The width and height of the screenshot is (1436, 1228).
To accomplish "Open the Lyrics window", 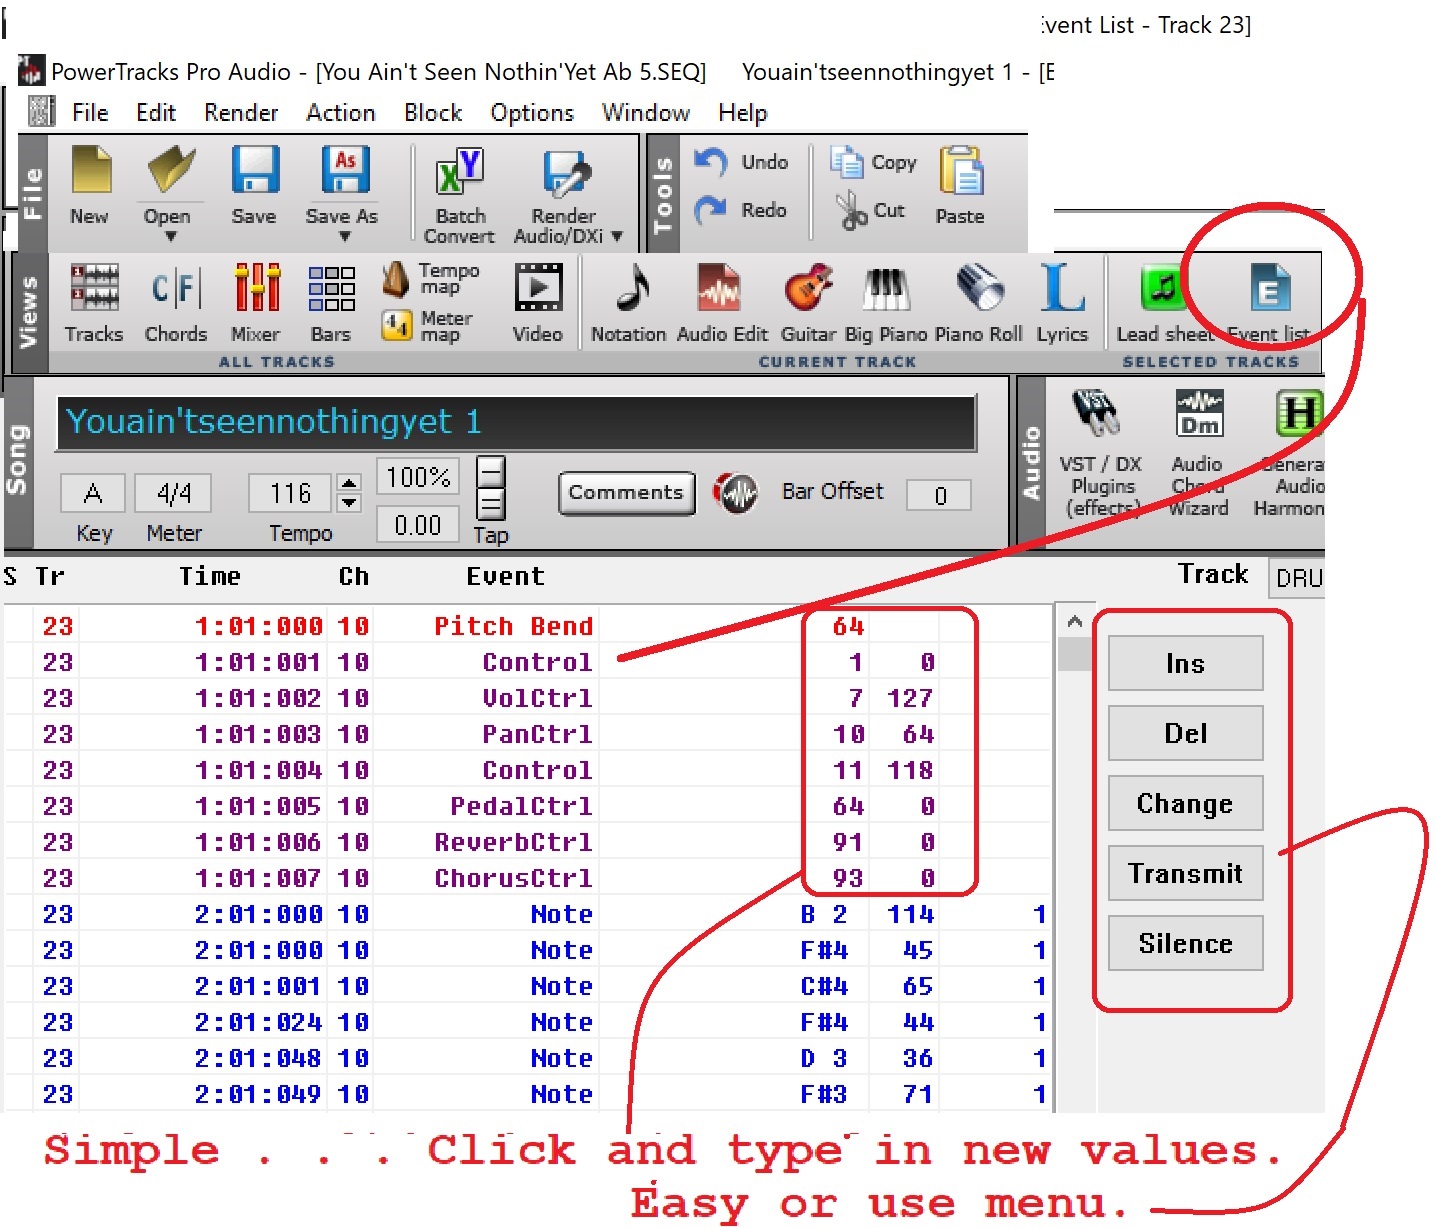I will (1062, 301).
